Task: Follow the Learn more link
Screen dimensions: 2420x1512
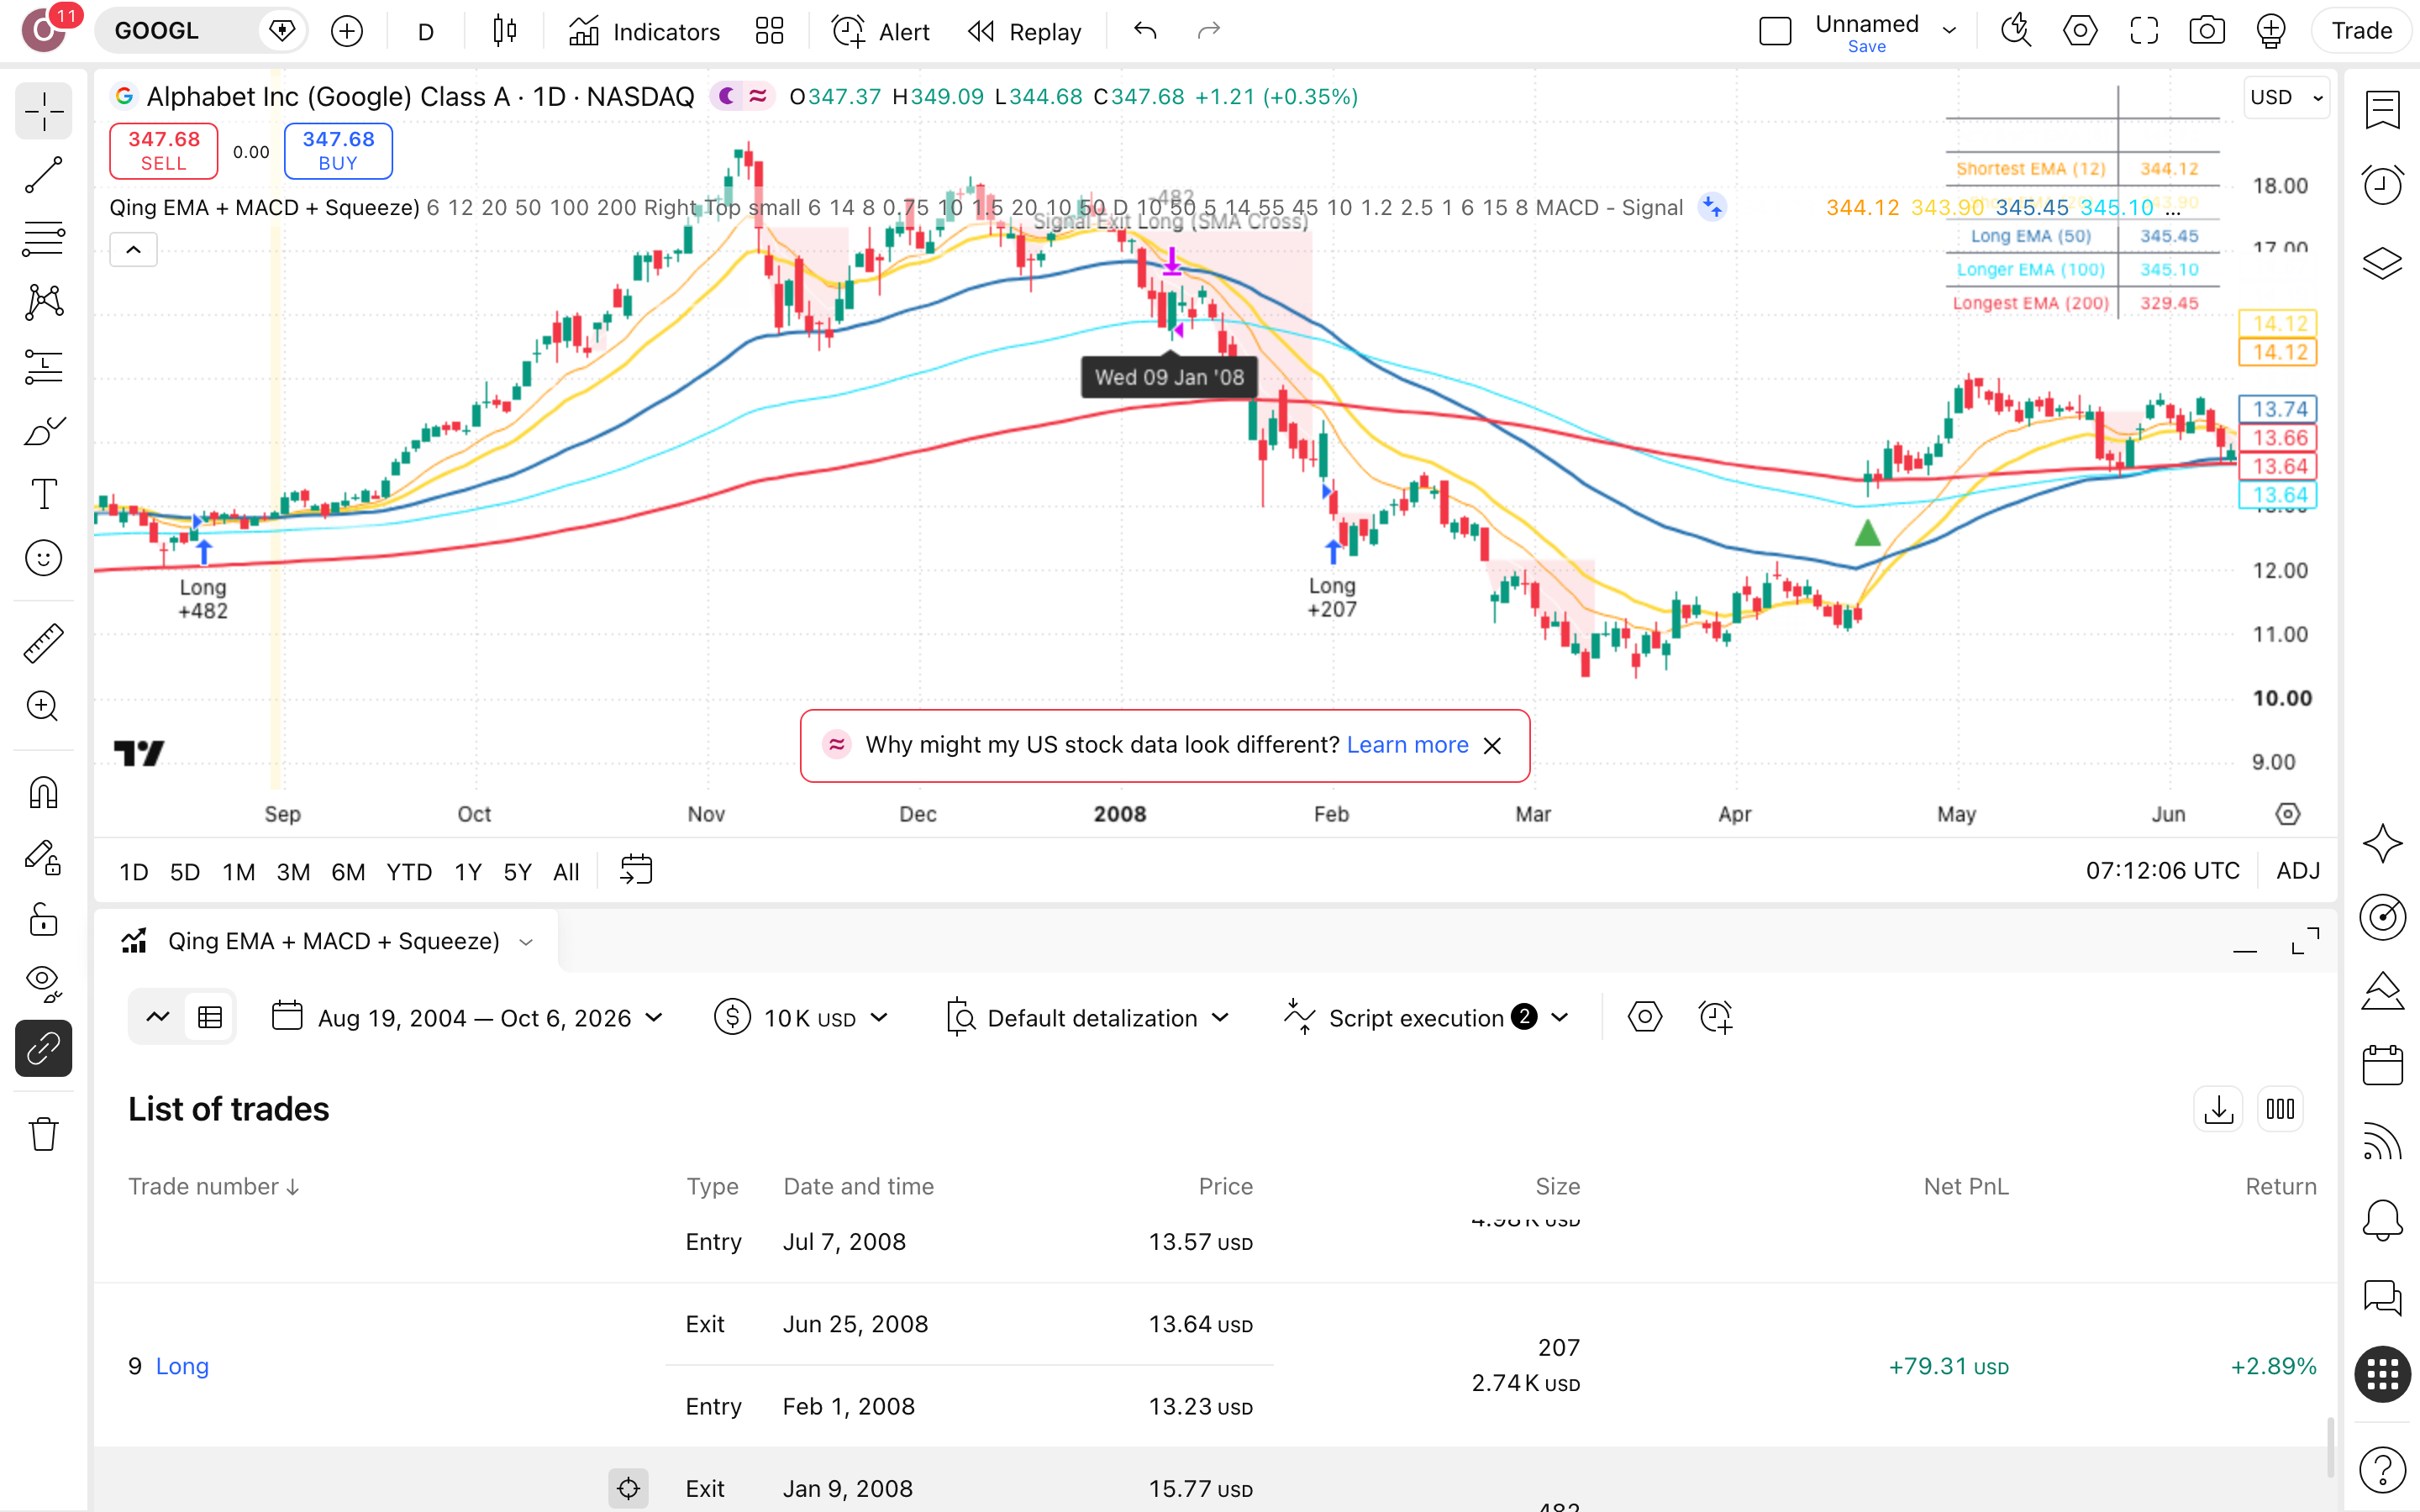Action: 1407,745
